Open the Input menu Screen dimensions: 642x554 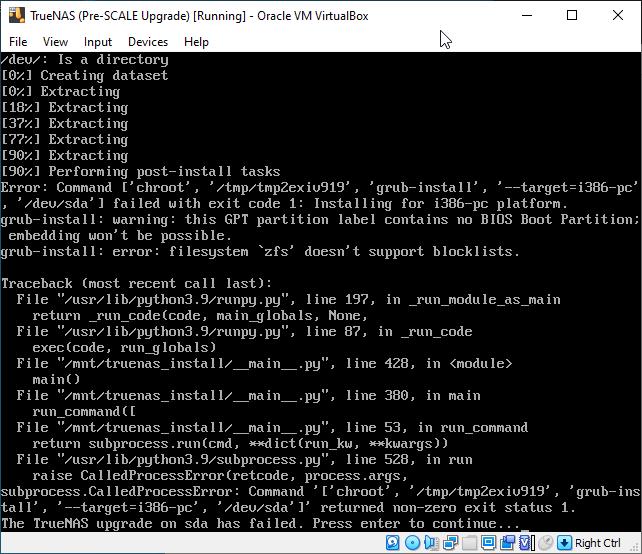(97, 42)
